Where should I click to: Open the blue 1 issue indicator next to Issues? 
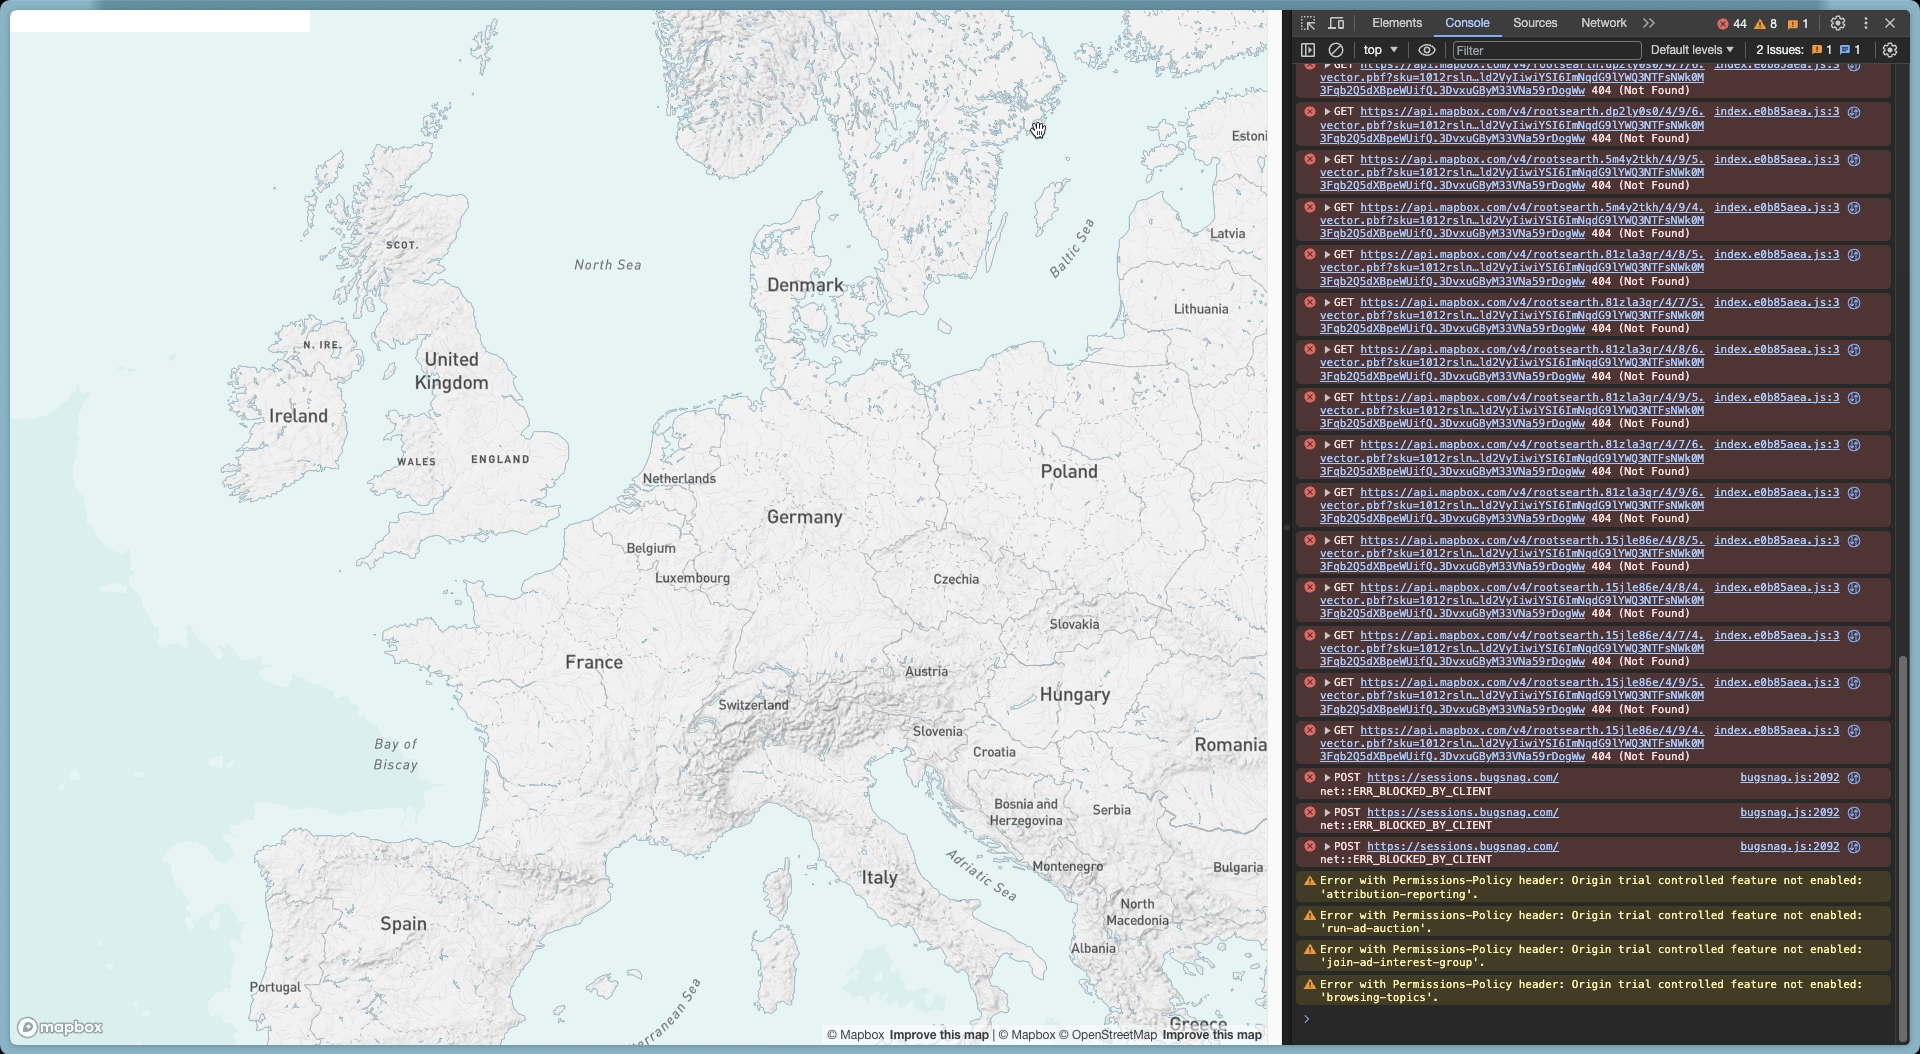click(1850, 50)
